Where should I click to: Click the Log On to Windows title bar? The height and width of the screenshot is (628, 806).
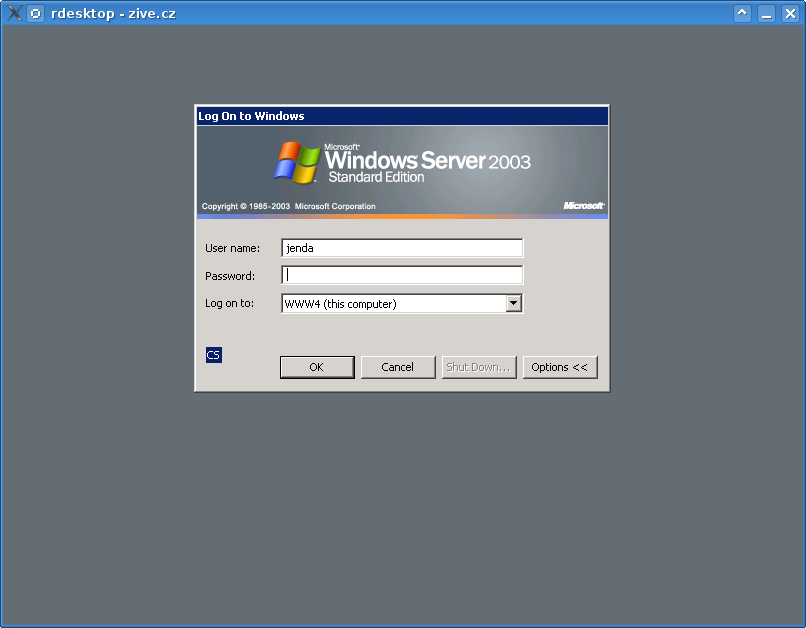pyautogui.click(x=402, y=116)
